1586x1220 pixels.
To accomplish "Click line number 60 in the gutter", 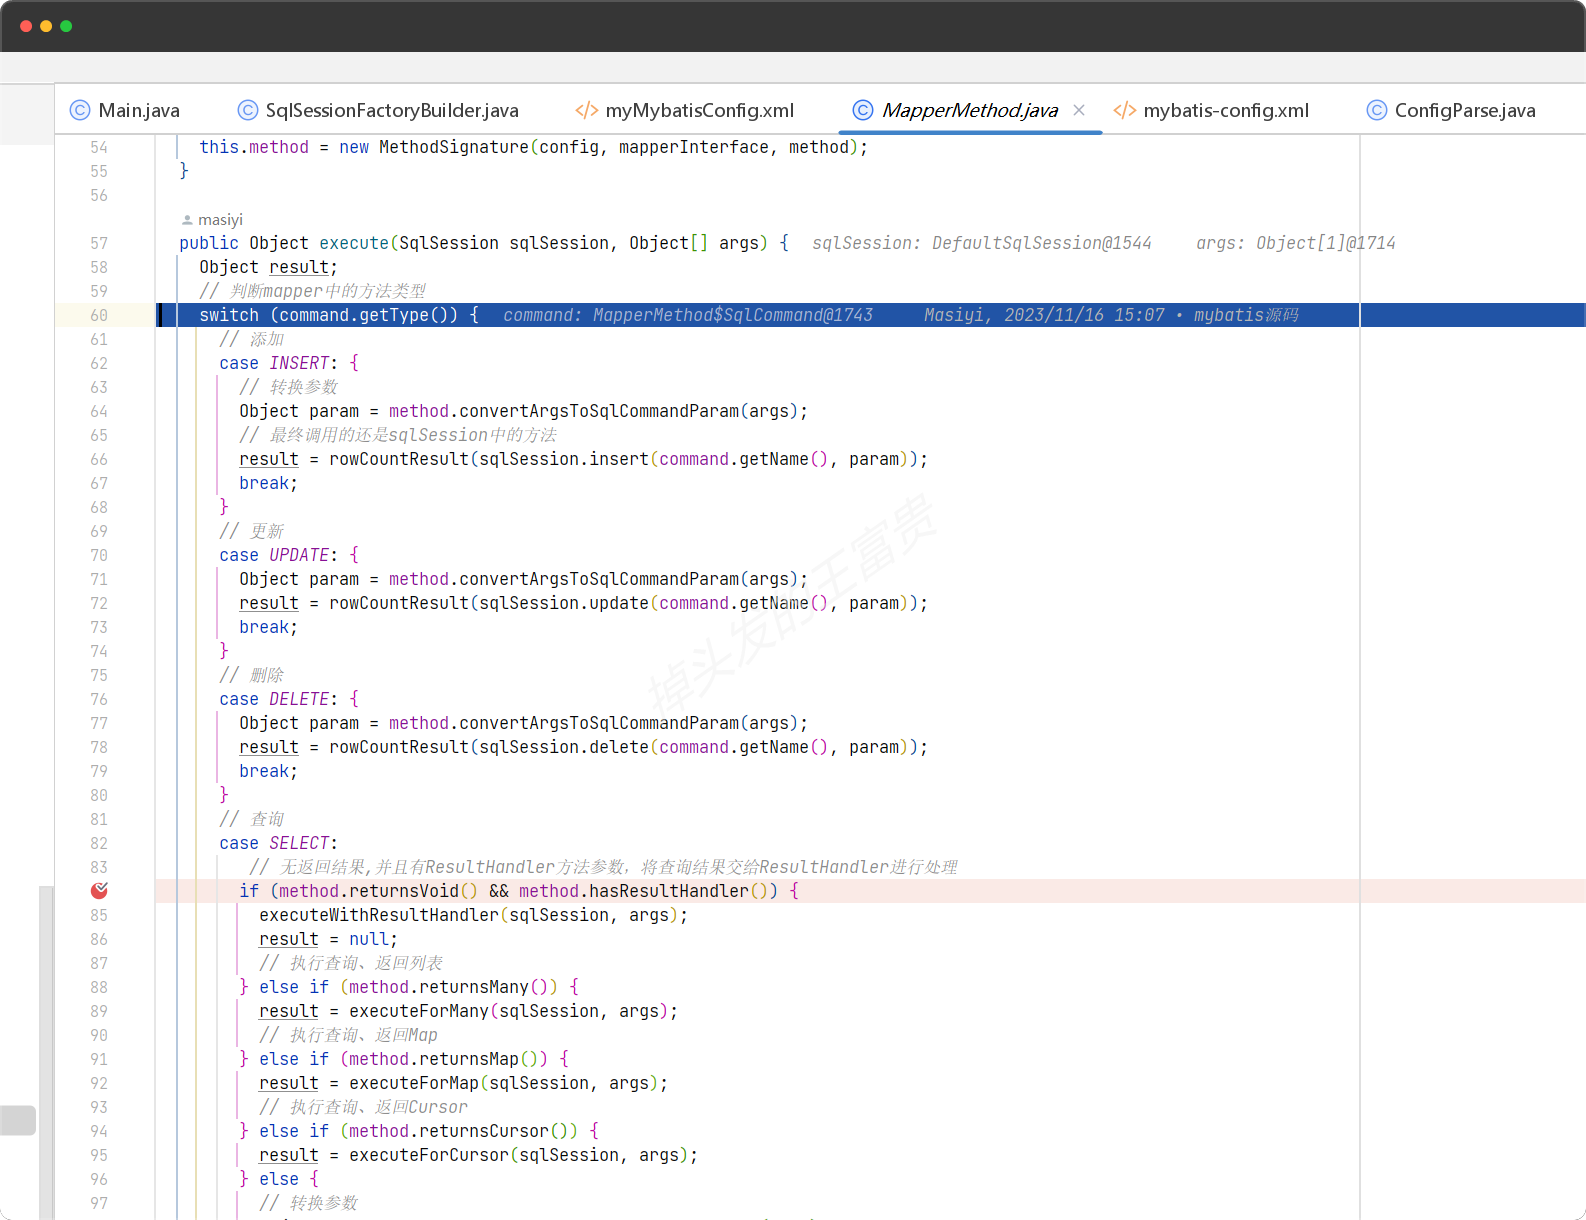I will point(99,315).
